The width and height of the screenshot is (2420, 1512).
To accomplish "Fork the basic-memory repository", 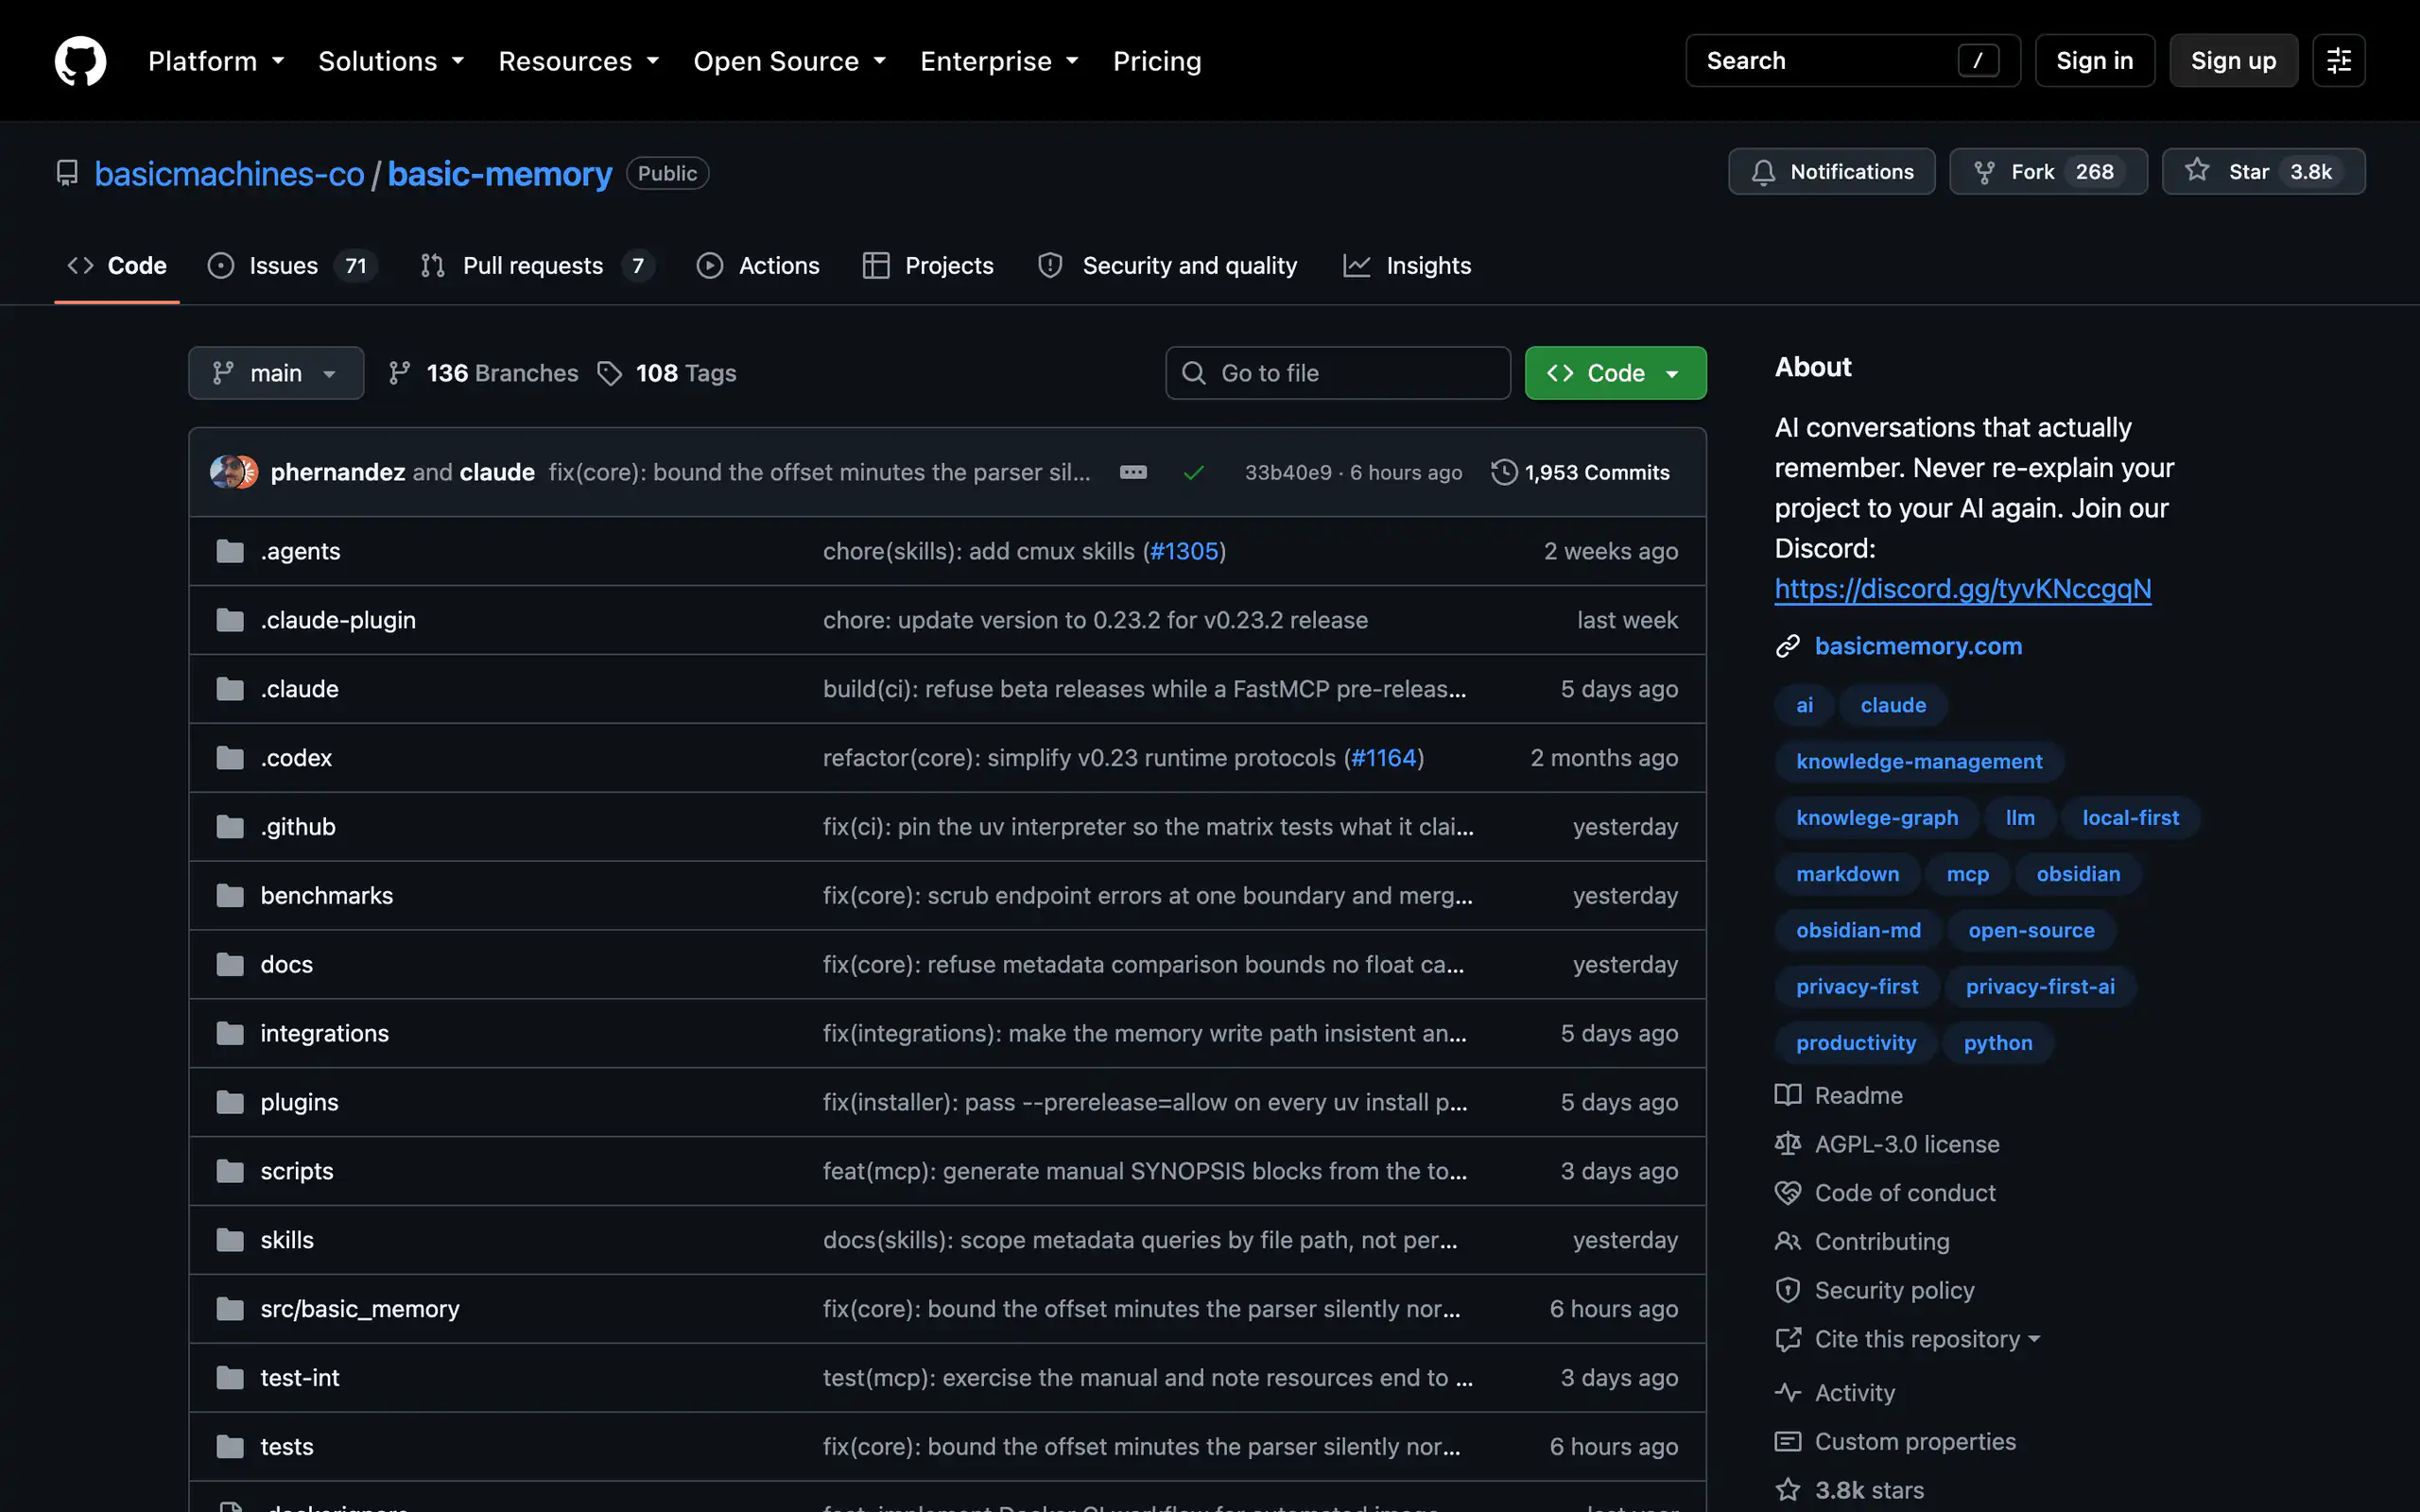I will (2048, 172).
